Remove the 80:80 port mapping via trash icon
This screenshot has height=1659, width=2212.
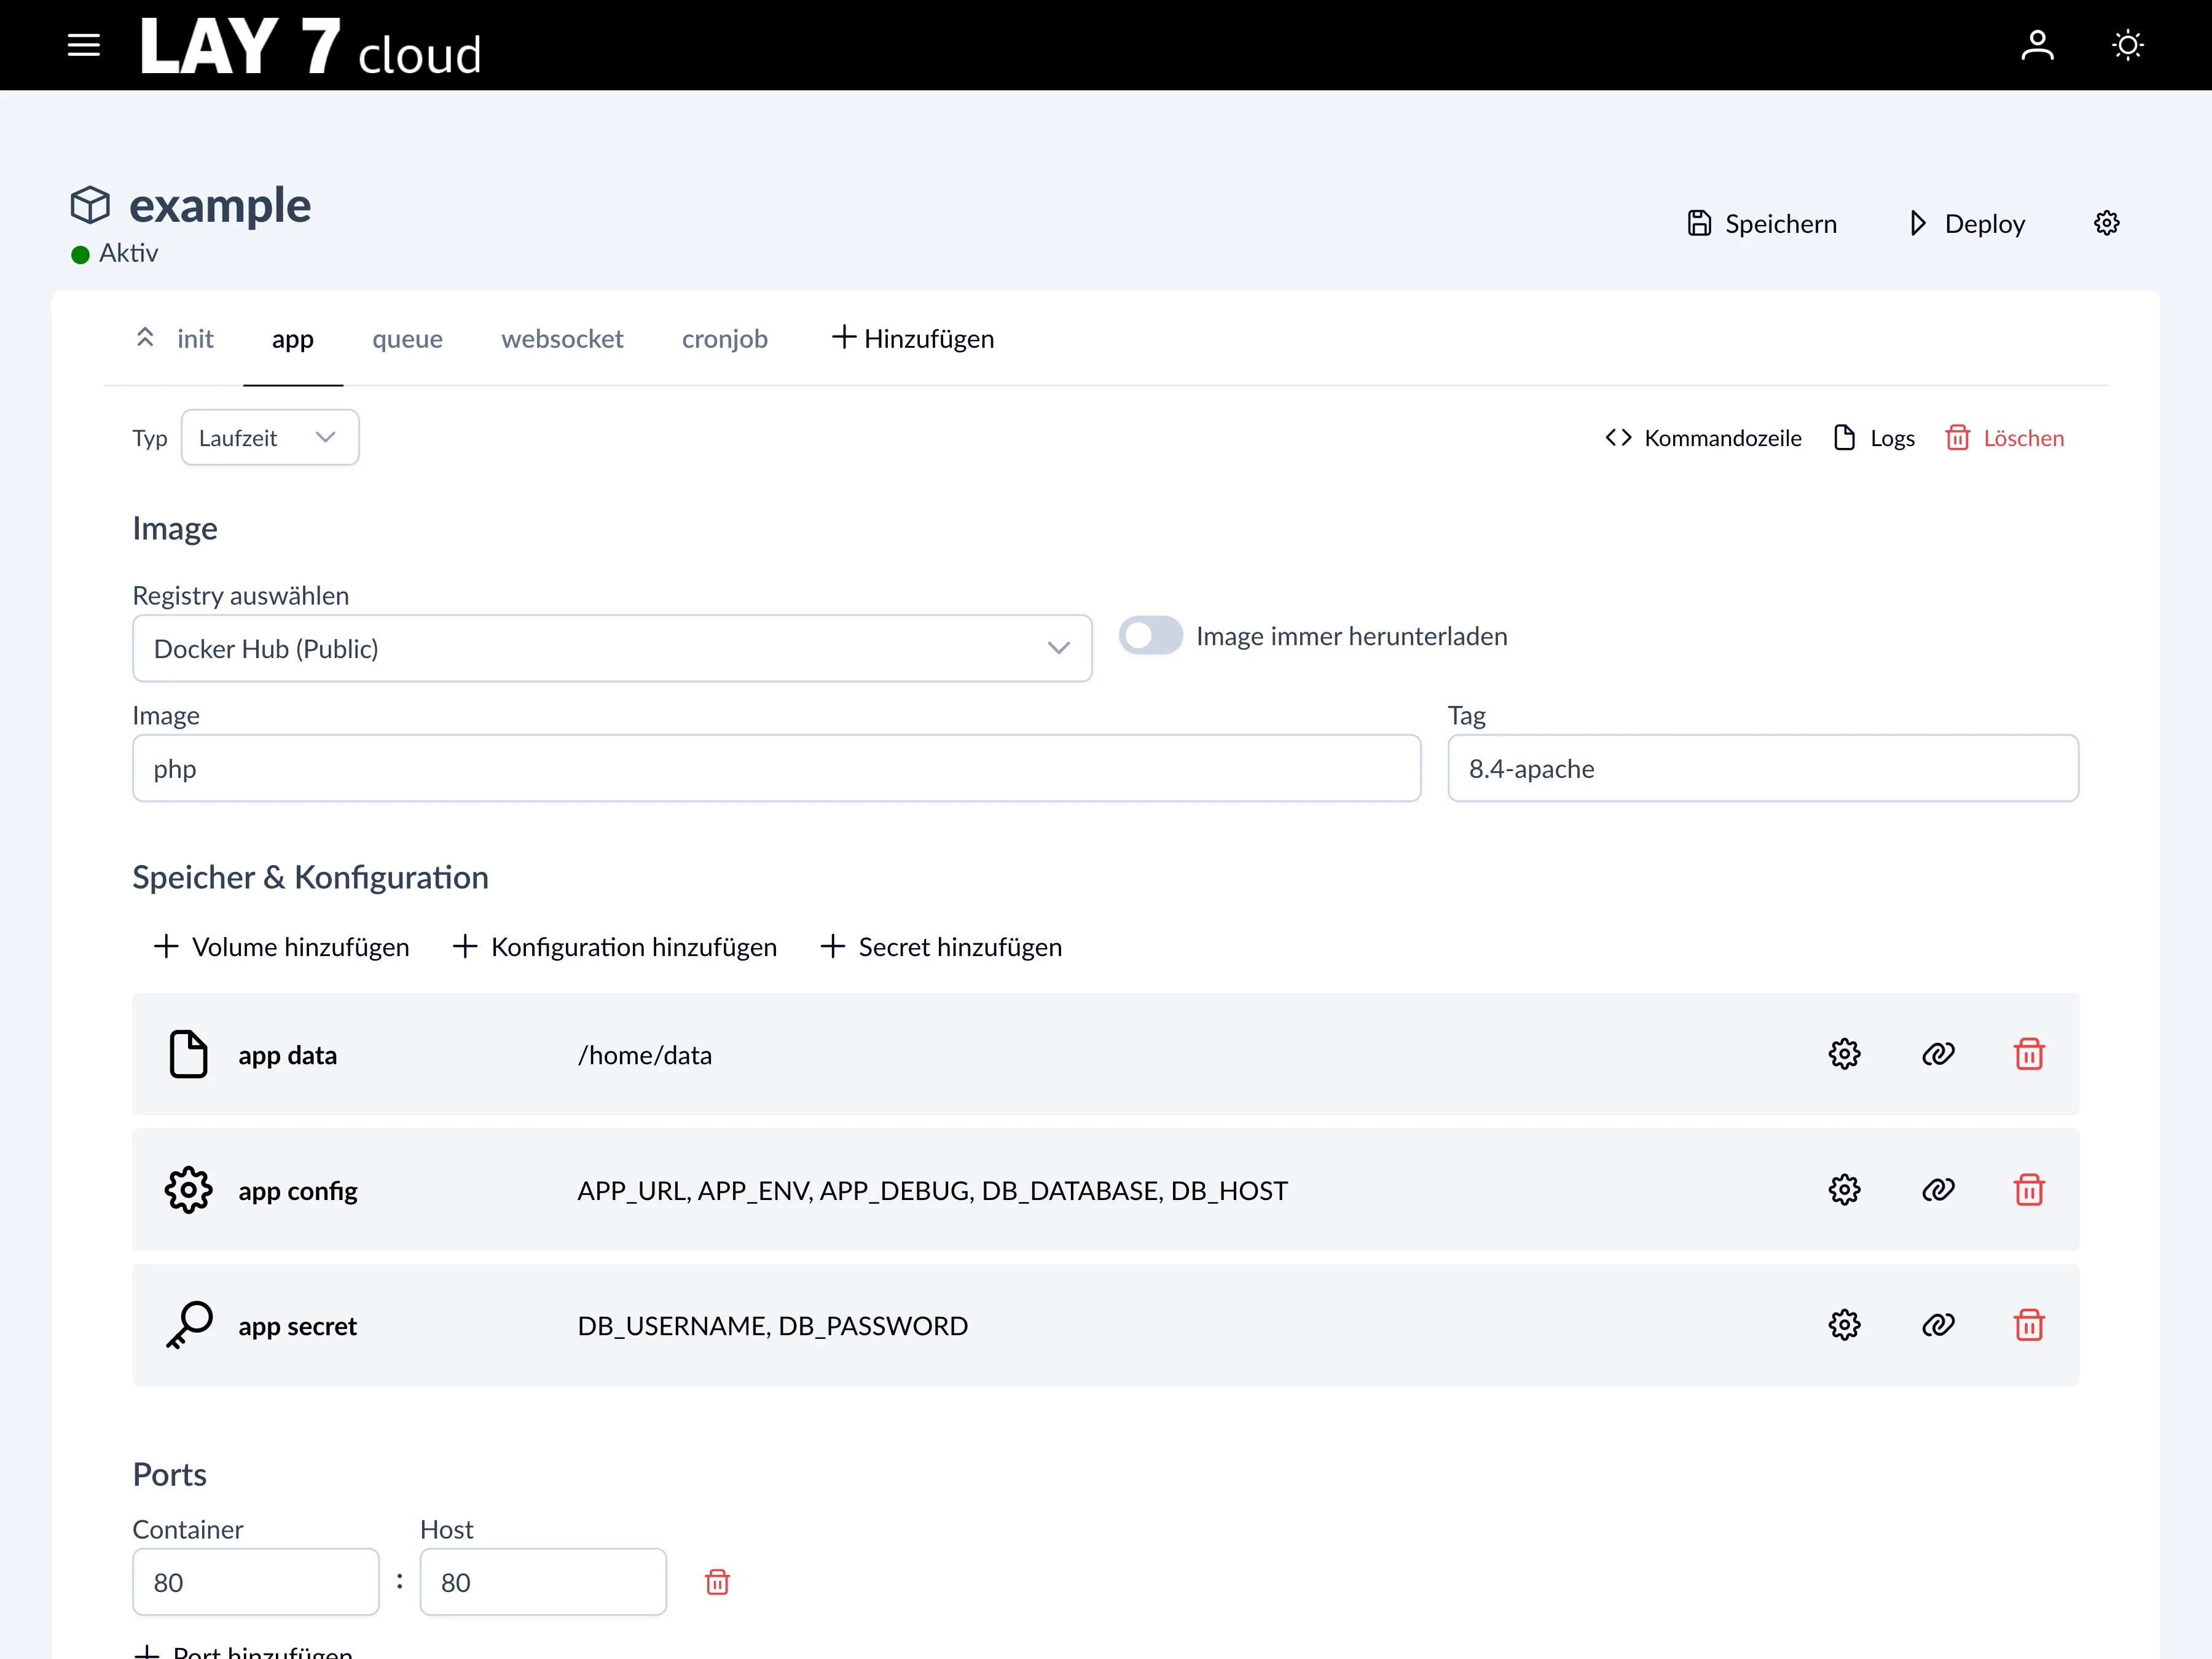click(717, 1582)
